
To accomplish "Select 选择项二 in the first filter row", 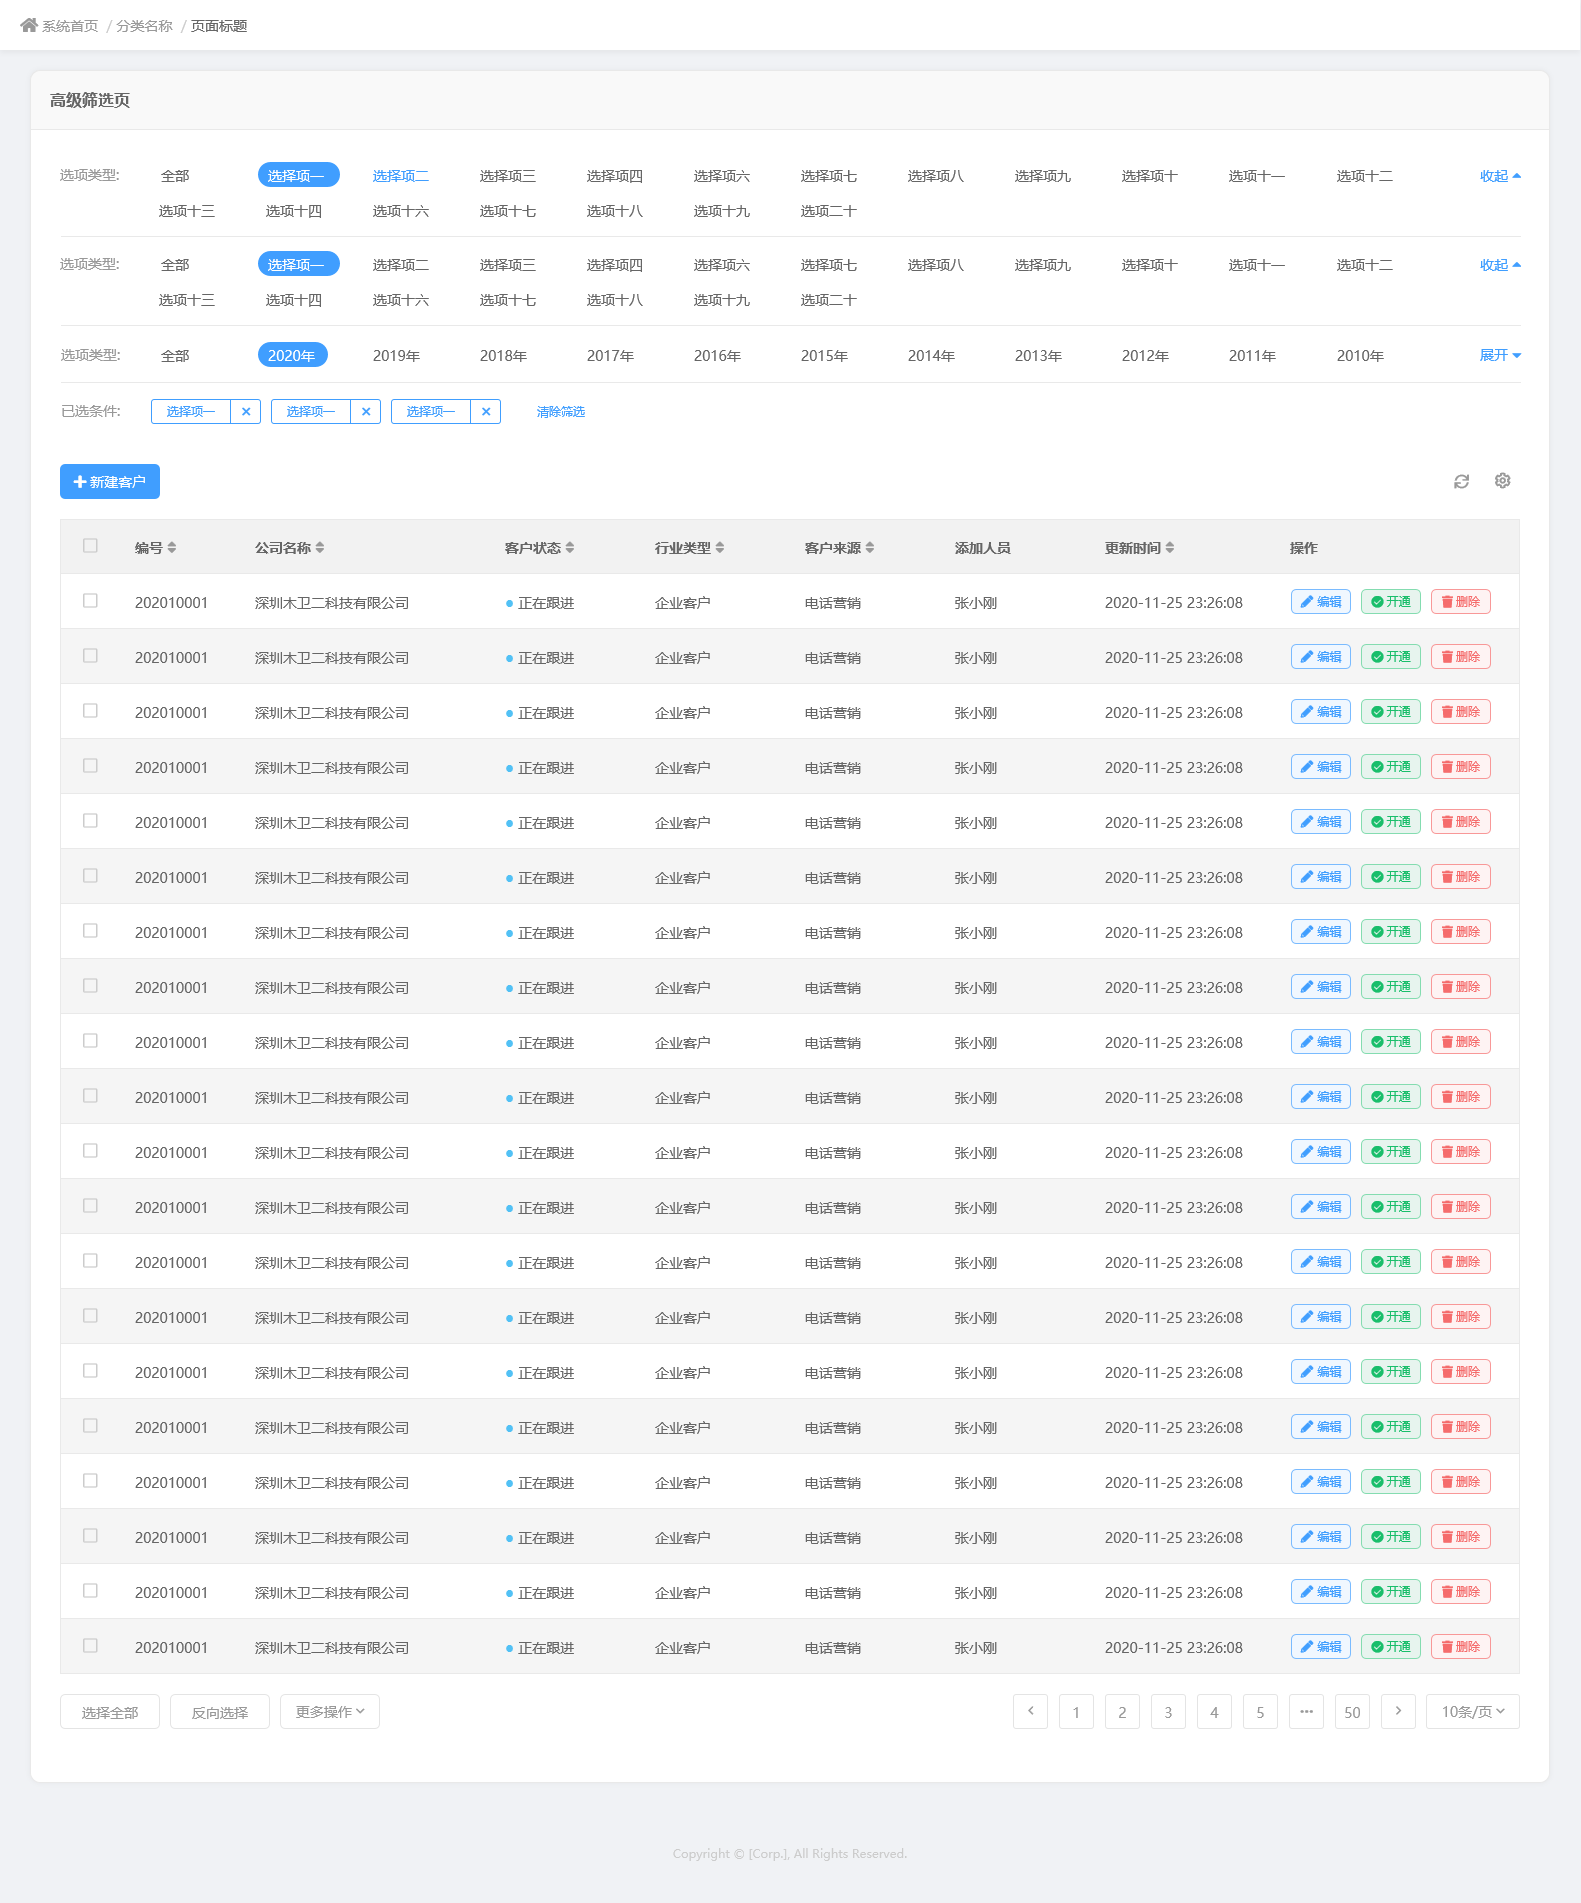I will [x=401, y=176].
